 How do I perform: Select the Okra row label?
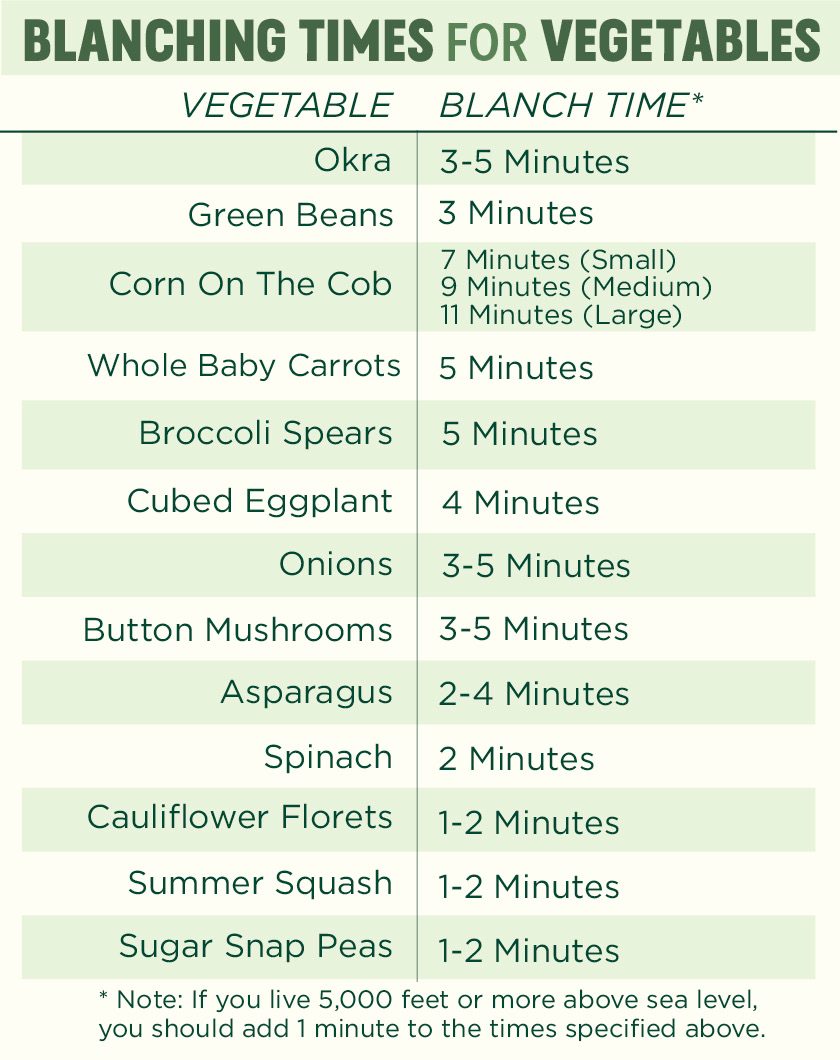[x=352, y=160]
